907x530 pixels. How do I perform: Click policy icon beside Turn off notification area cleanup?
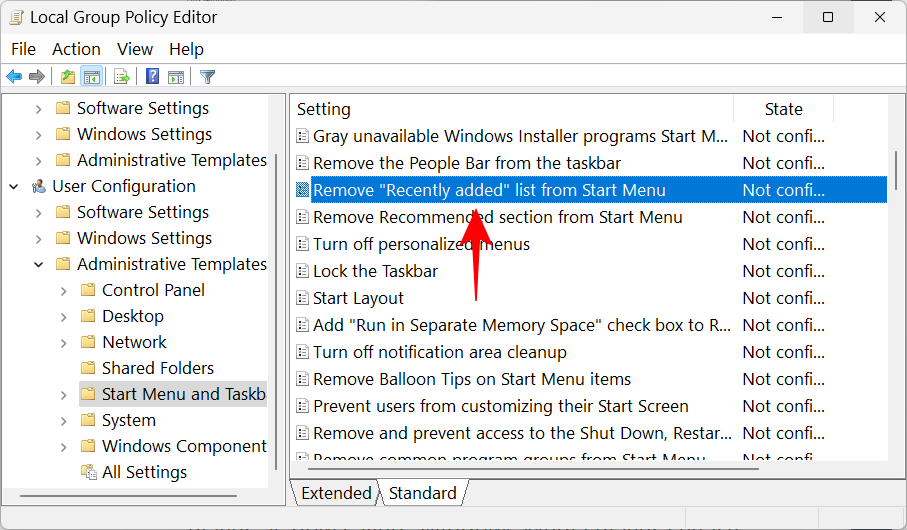303,352
